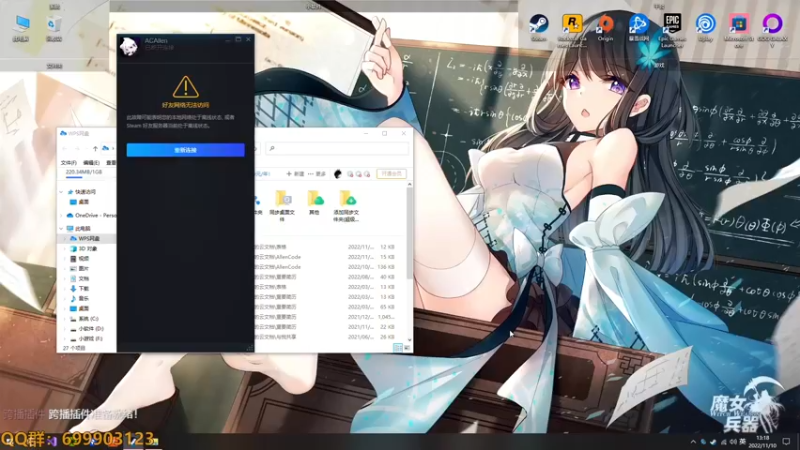Select the 系统 (C:) drive
The width and height of the screenshot is (800, 450).
85,318
